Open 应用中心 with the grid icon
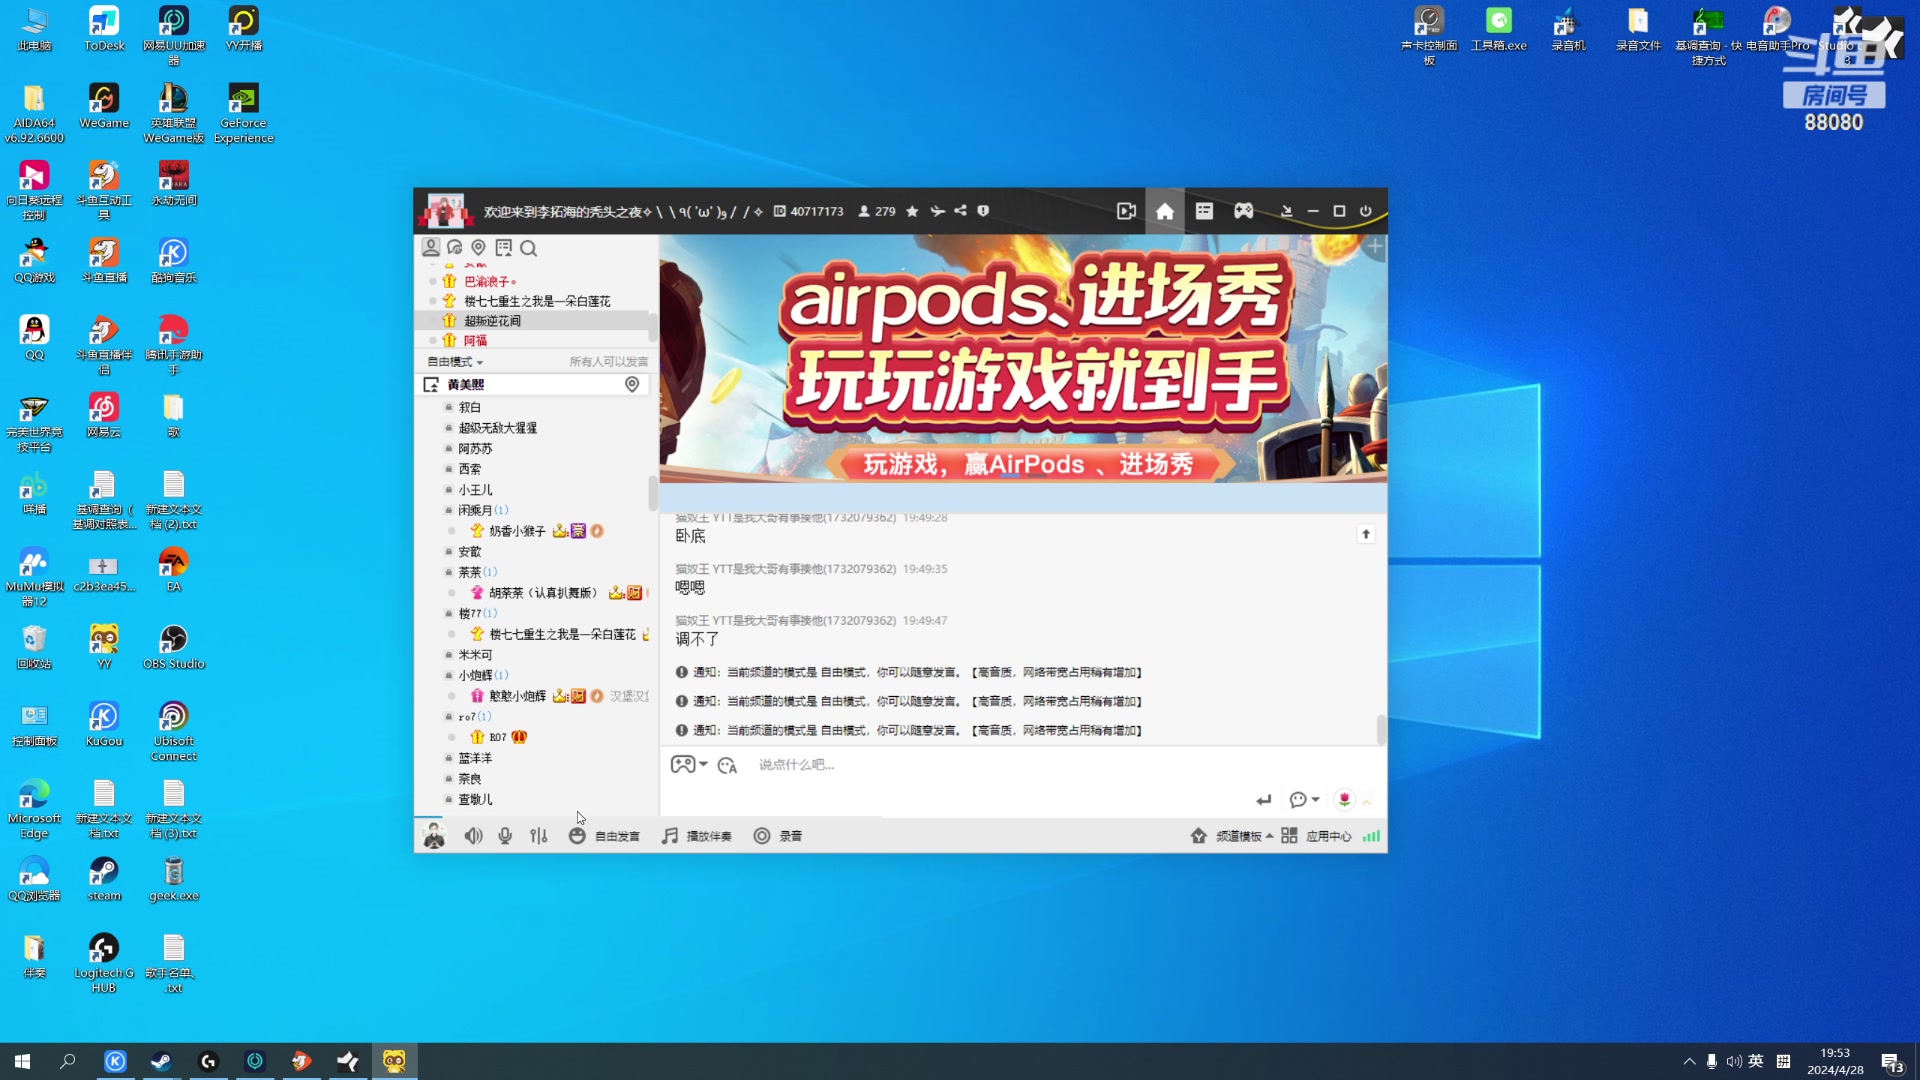1920x1080 pixels. pyautogui.click(x=1289, y=836)
